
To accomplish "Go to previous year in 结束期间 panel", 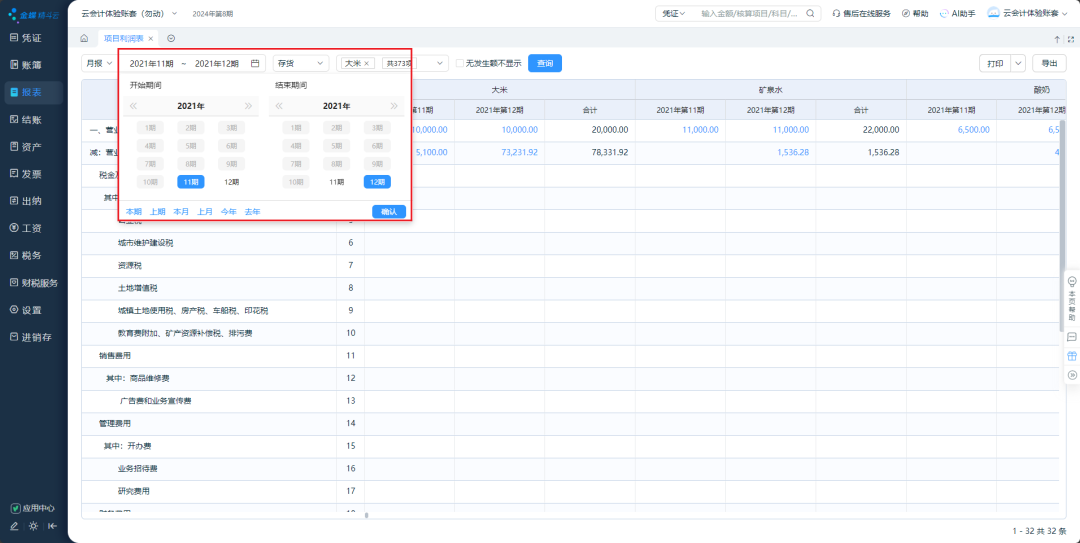I will [279, 106].
